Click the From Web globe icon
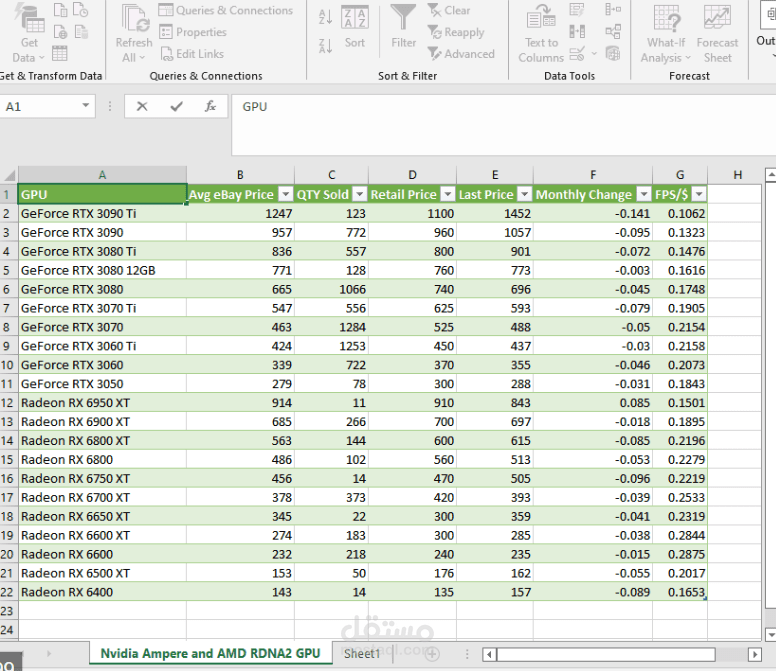The height and width of the screenshot is (671, 776). pos(60,32)
